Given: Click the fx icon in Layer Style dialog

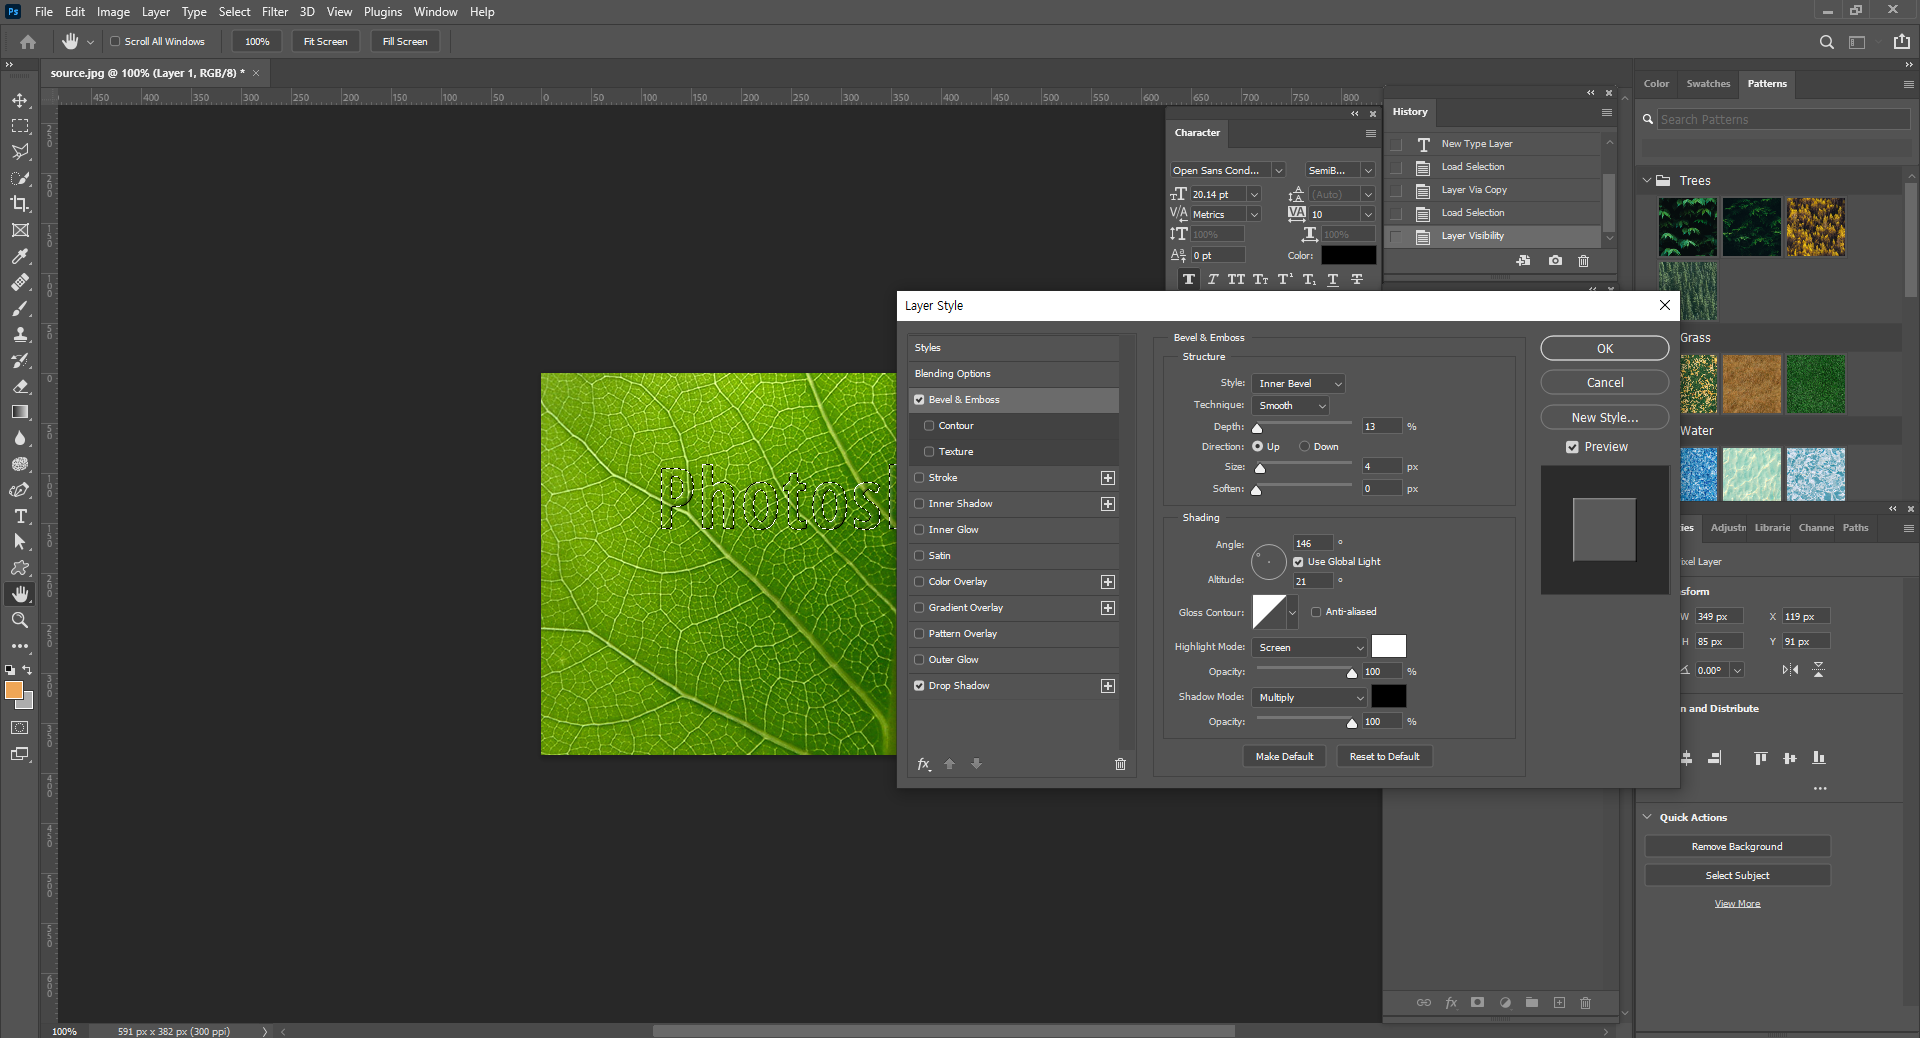Looking at the screenshot, I should [924, 764].
